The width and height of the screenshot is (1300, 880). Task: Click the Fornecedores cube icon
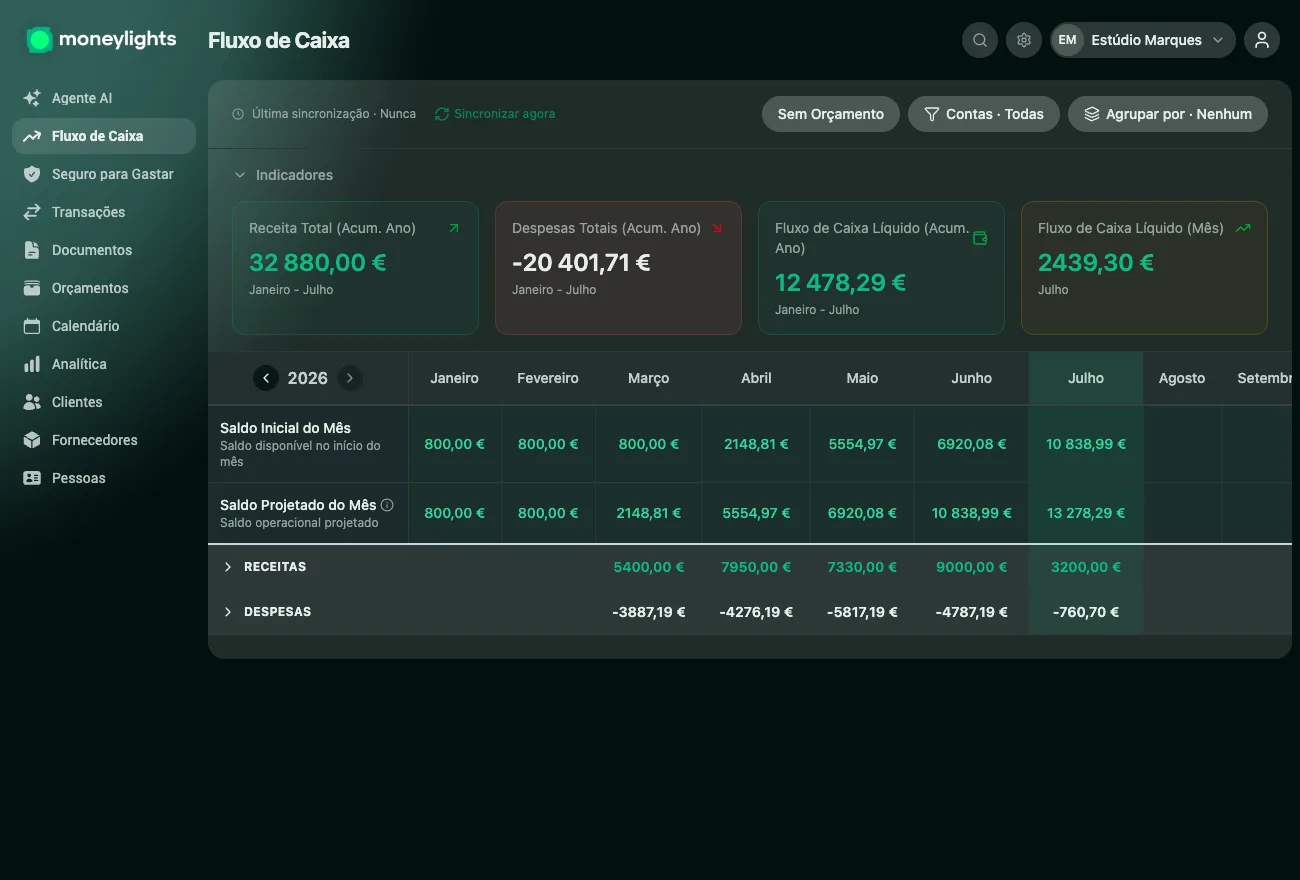coord(32,440)
